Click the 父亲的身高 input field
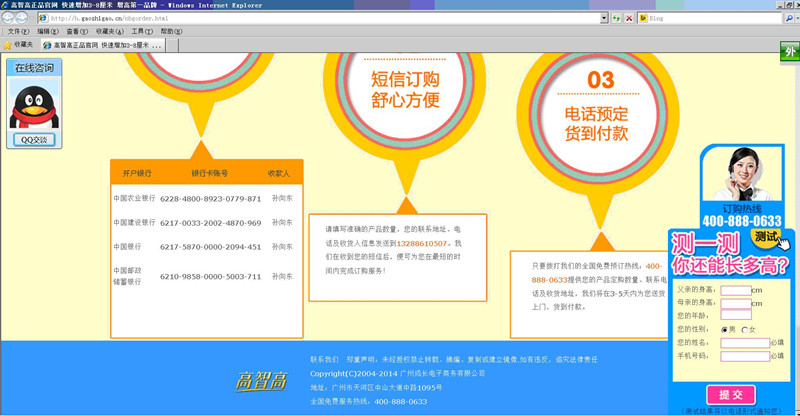The image size is (800, 416). tap(735, 290)
